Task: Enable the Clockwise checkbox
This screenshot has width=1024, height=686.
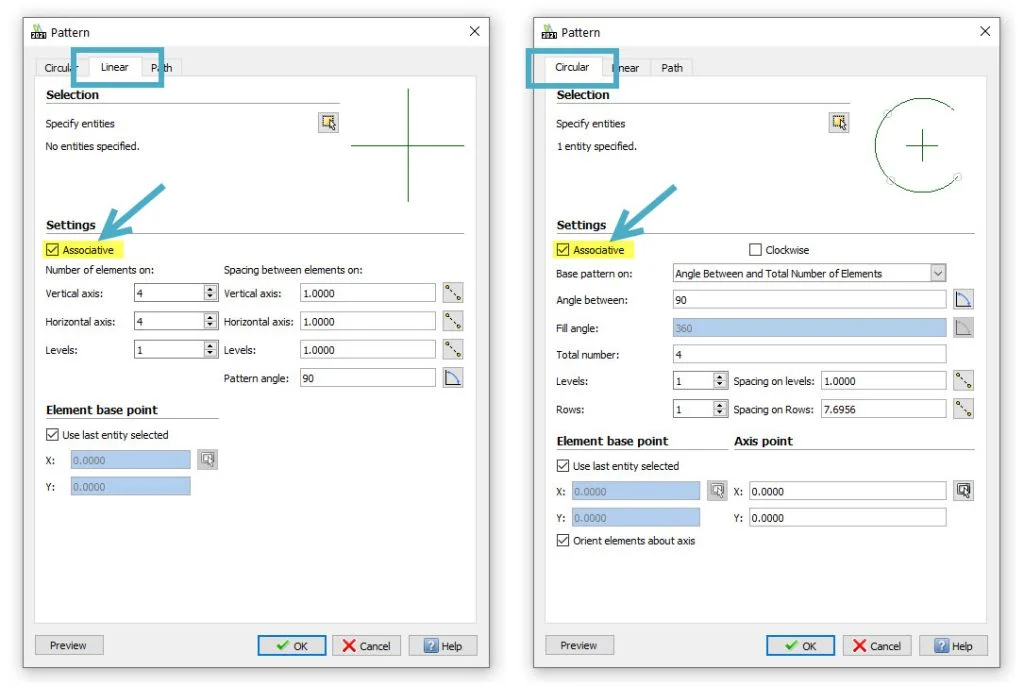Action: pyautogui.click(x=756, y=250)
